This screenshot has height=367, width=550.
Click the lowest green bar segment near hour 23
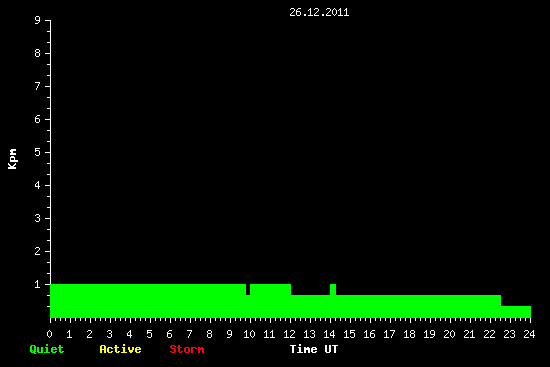516,312
